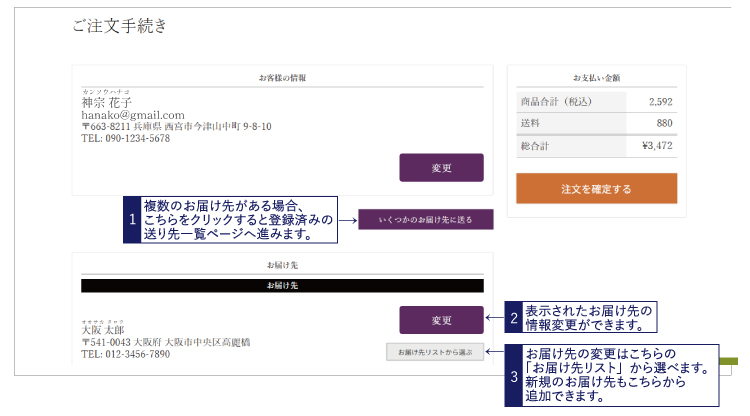Click the ご注文手続き page title
This screenshot has height=416, width=750.
point(119,26)
